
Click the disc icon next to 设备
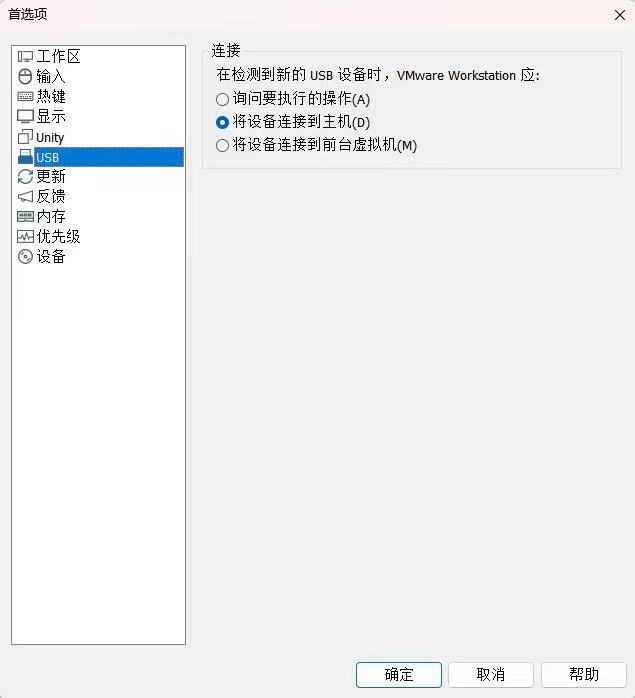(25, 257)
